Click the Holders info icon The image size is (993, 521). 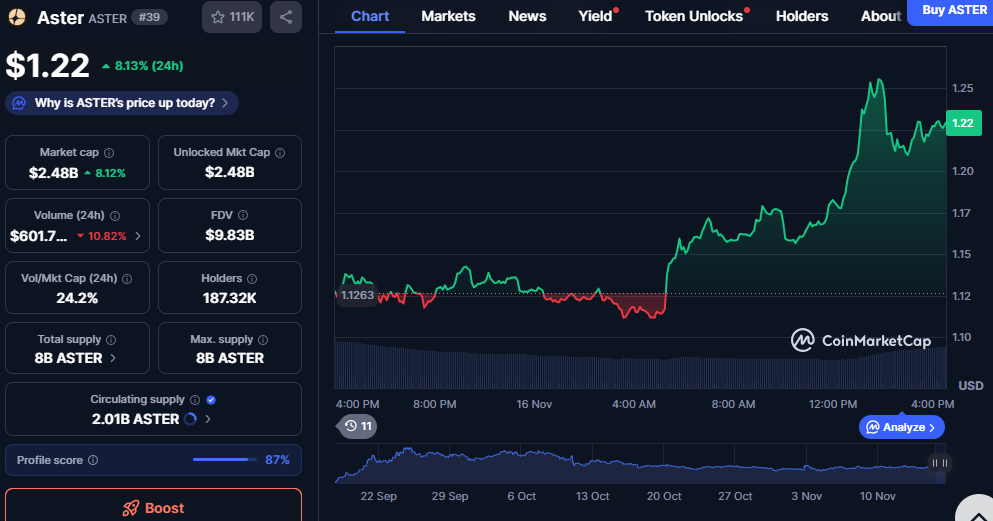tap(251, 278)
